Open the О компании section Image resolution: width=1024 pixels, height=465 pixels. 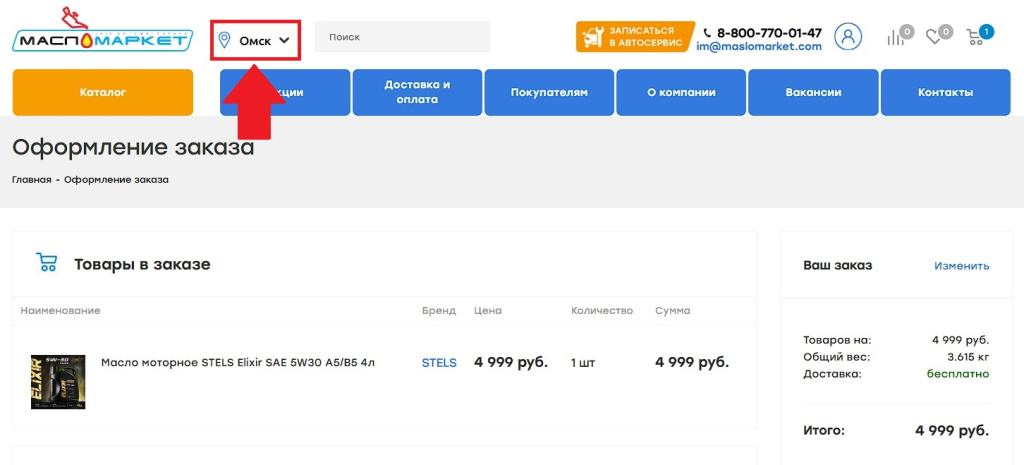681,92
